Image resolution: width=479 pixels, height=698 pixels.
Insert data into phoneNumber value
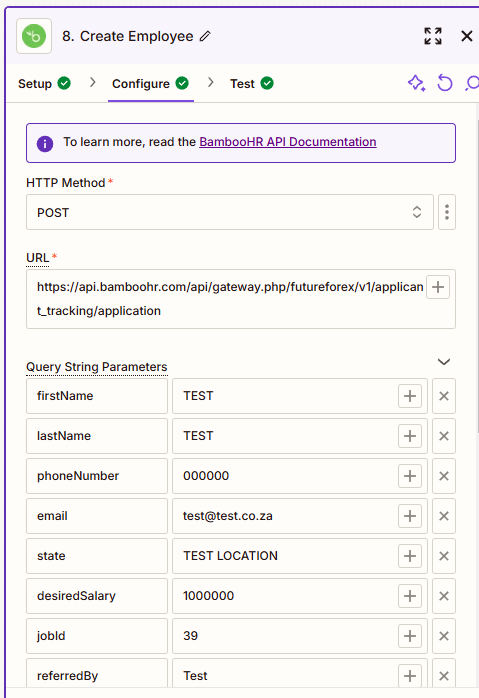(410, 476)
